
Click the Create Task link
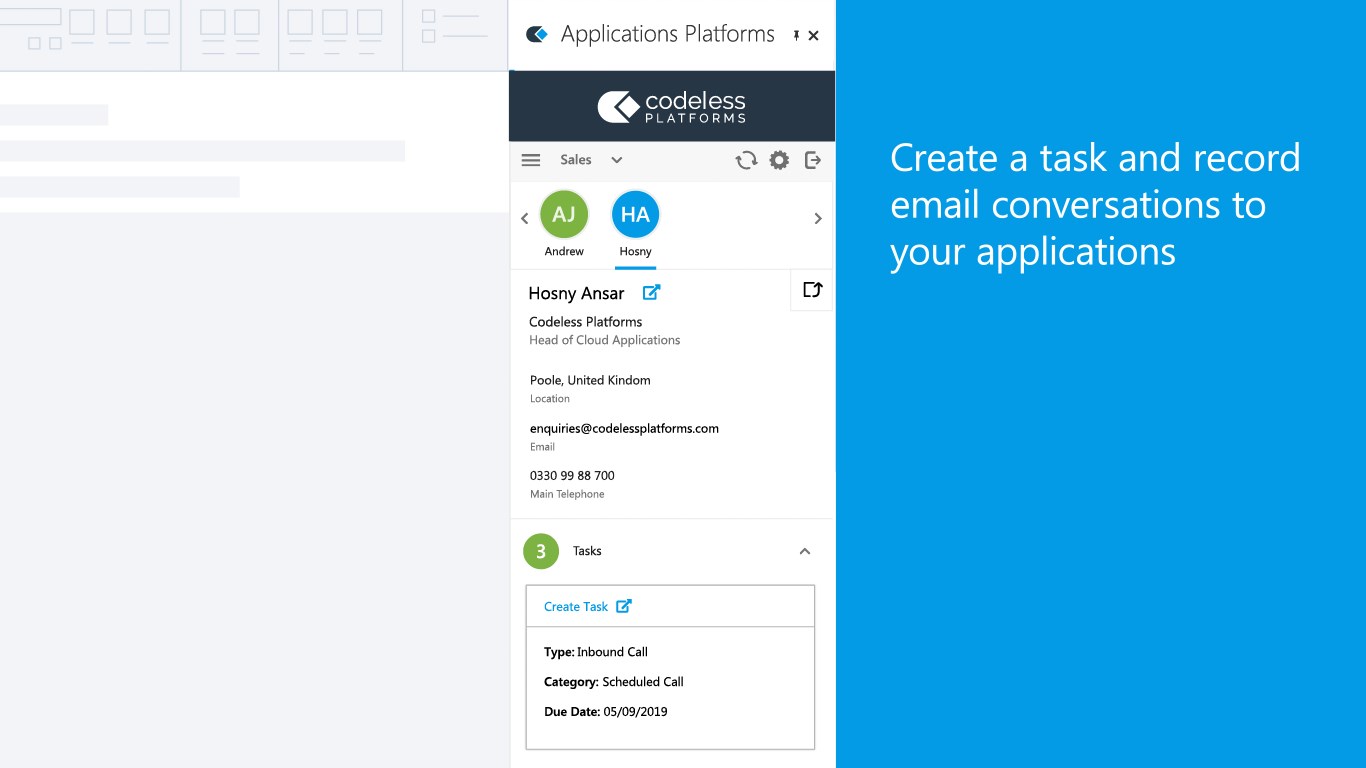coord(576,607)
